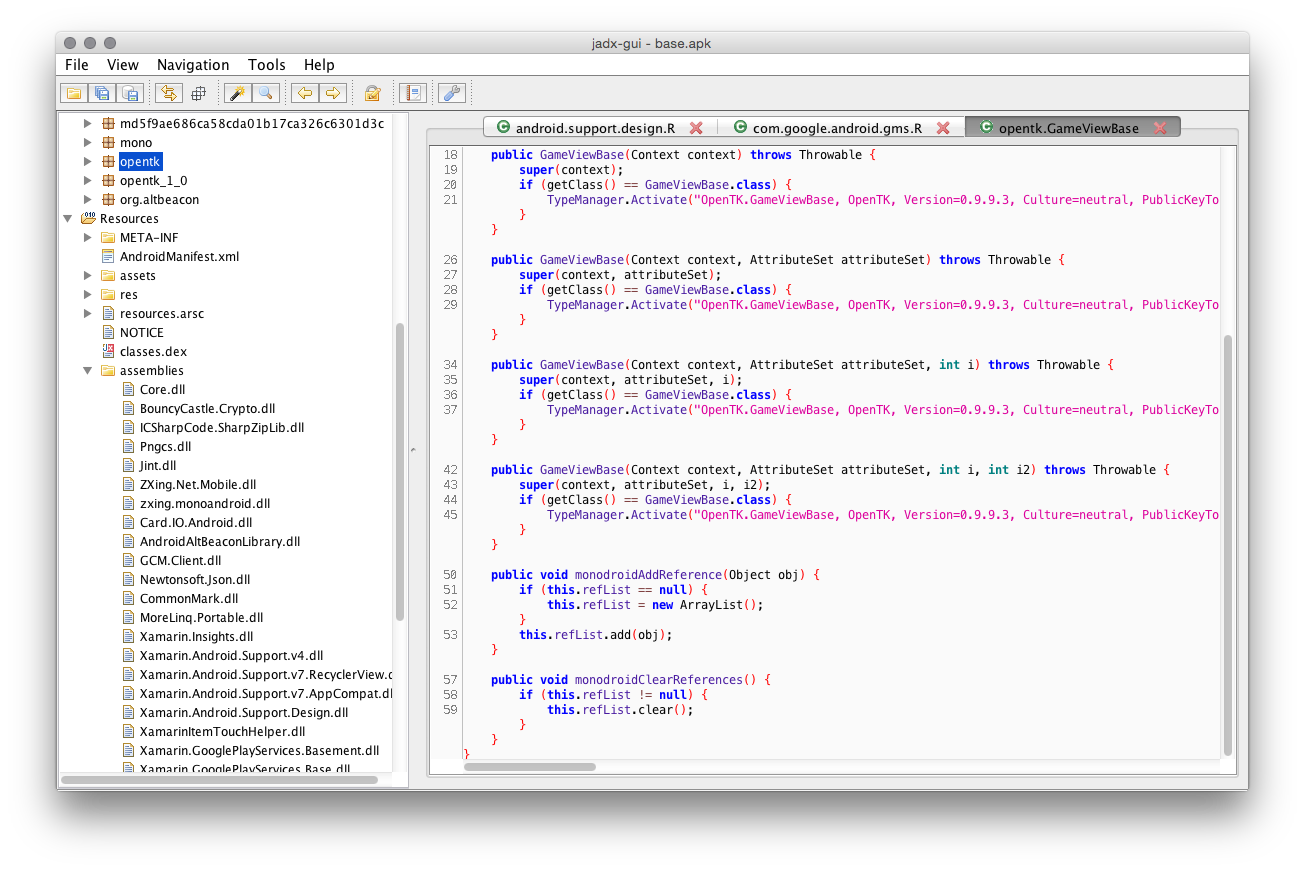Toggle the flatten packages button

[x=198, y=94]
